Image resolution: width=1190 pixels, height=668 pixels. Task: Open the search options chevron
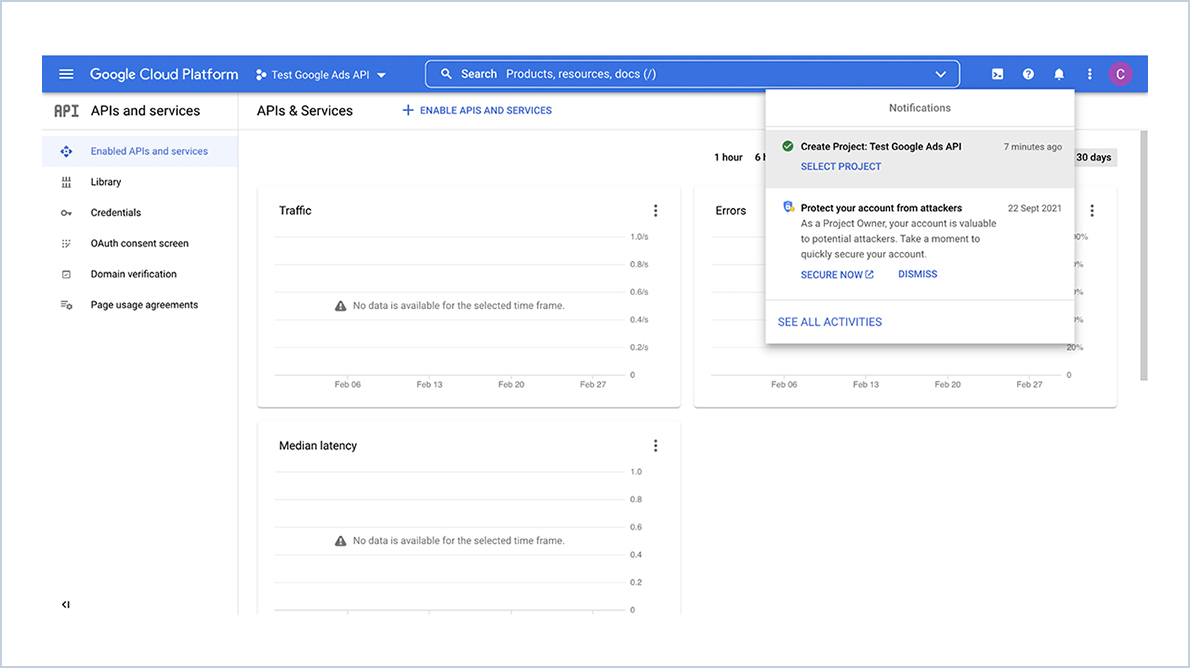click(940, 73)
